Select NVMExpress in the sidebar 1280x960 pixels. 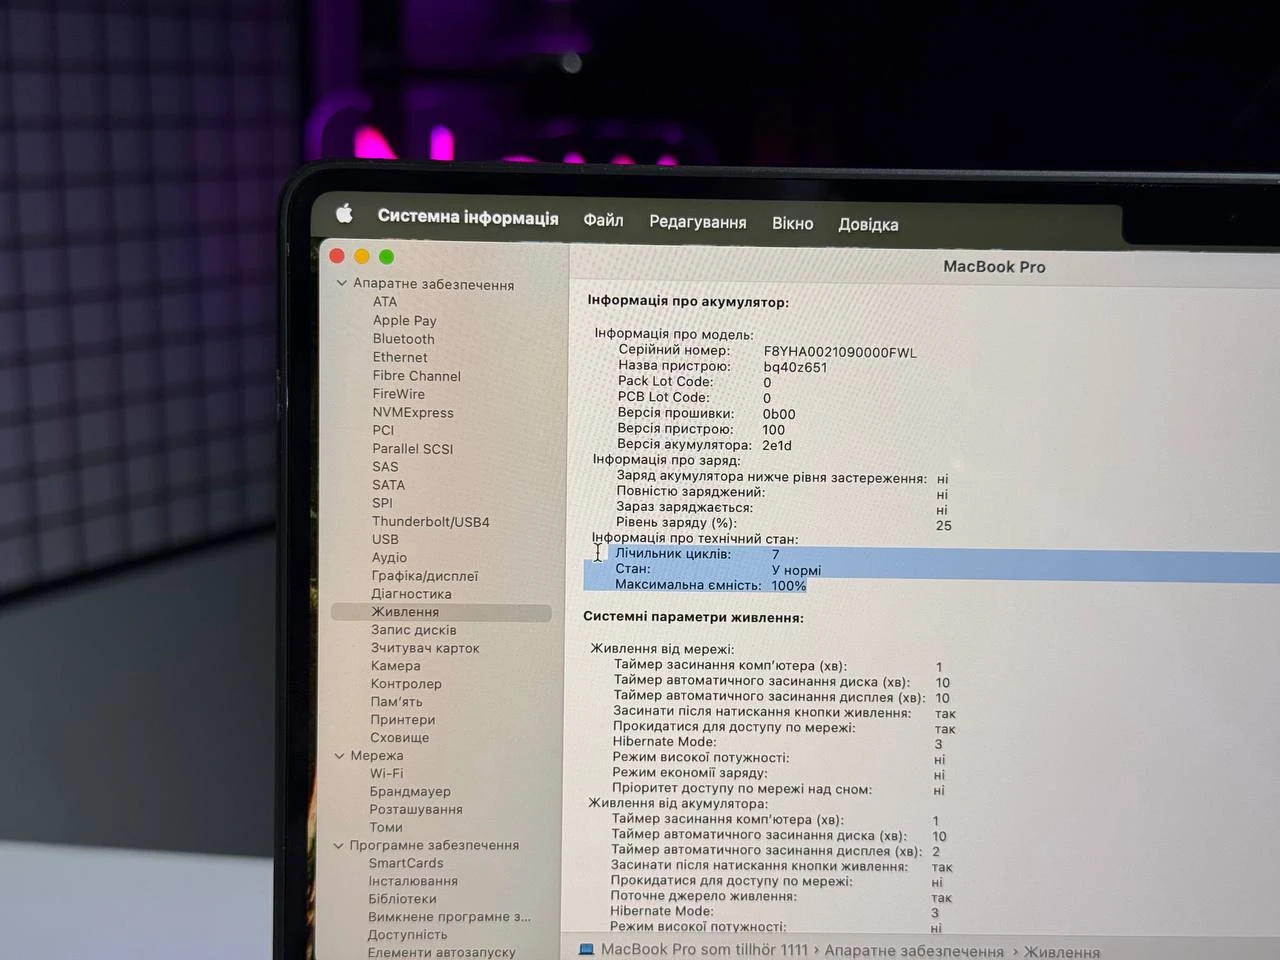[413, 412]
